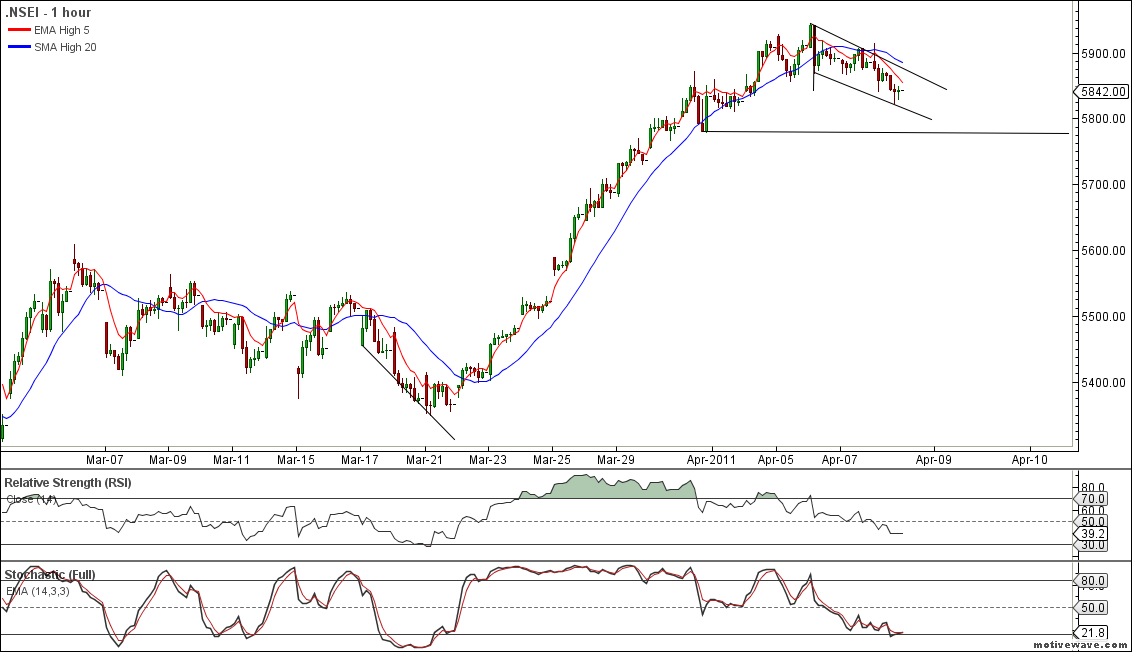Image resolution: width=1132 pixels, height=652 pixels.
Task: Click the stochastic current value 21.8 tag
Action: (x=1092, y=633)
